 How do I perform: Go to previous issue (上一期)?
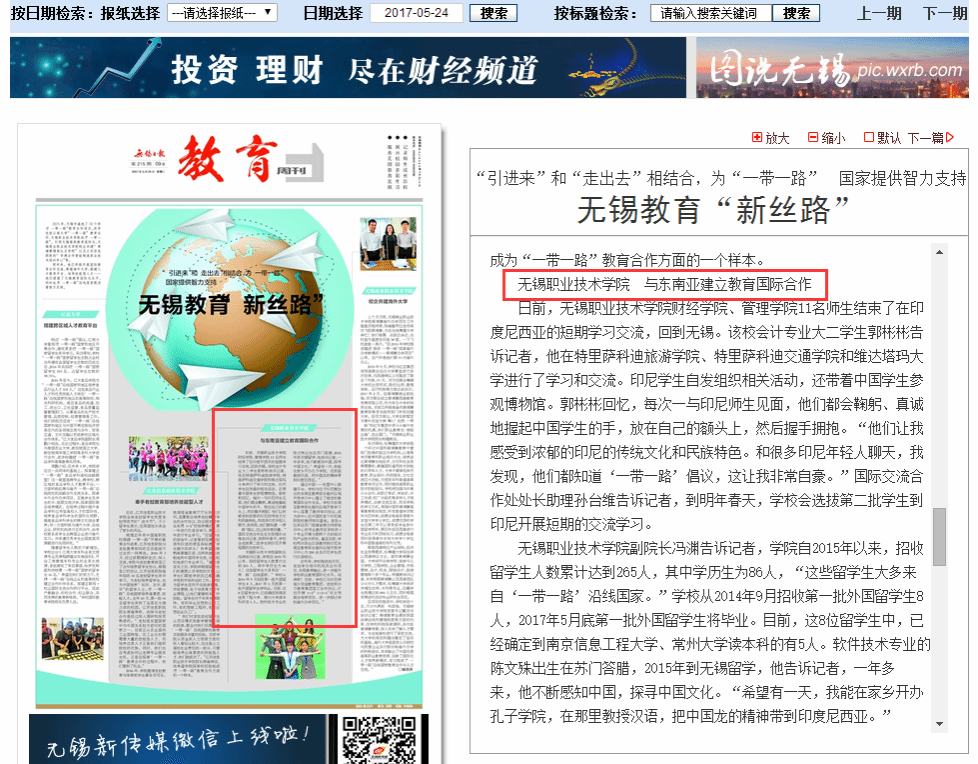coord(879,13)
